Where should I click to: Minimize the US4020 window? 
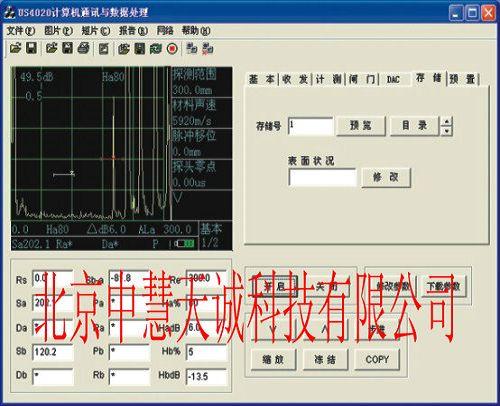click(456, 13)
